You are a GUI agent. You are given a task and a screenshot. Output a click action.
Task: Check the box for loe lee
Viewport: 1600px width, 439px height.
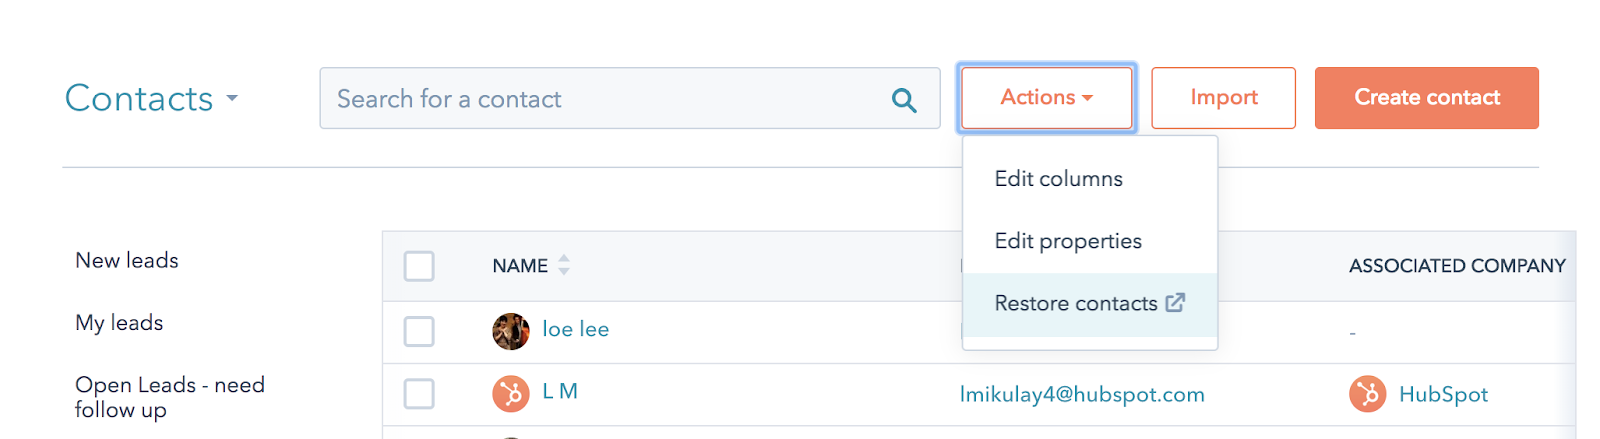419,331
